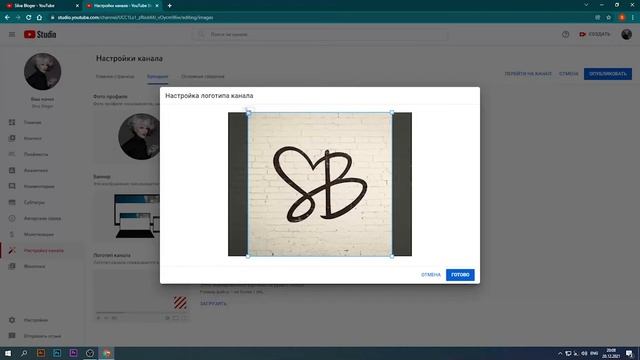Click the ОПУБЛИКОВАТЬ publish button

click(608, 74)
